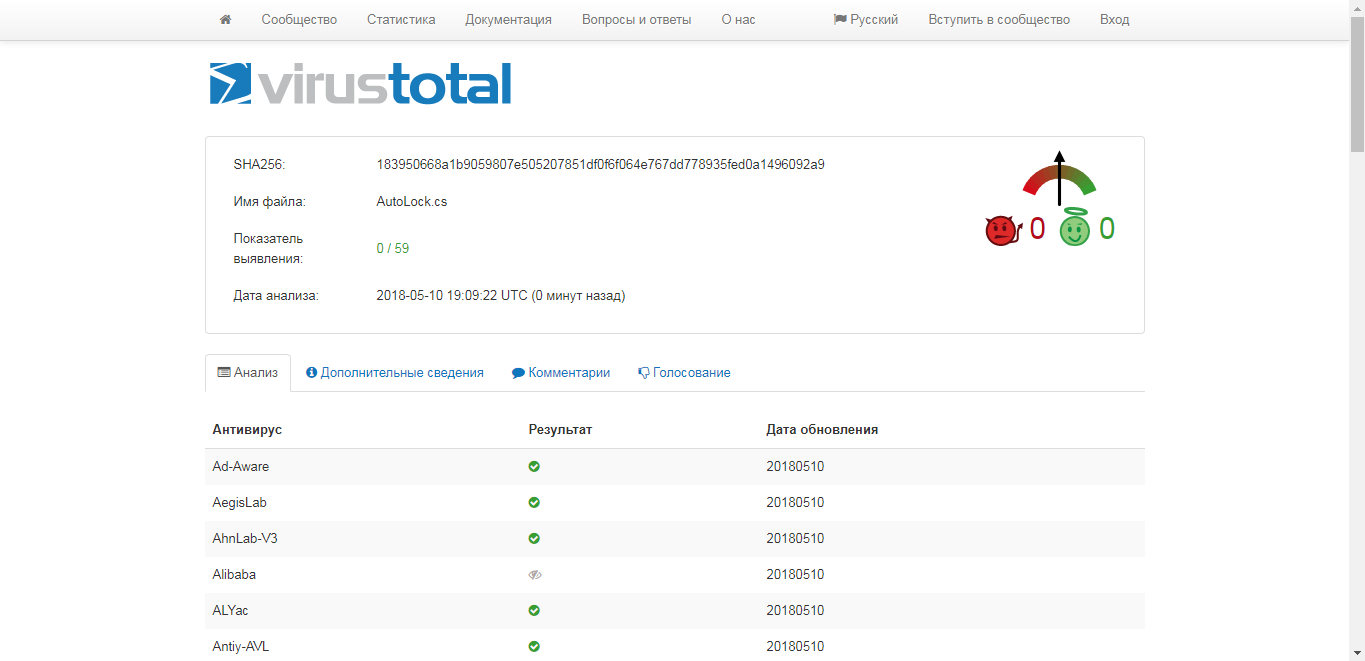Switch to the Комментарии tab
Image resolution: width=1365 pixels, height=661 pixels.
tap(561, 372)
